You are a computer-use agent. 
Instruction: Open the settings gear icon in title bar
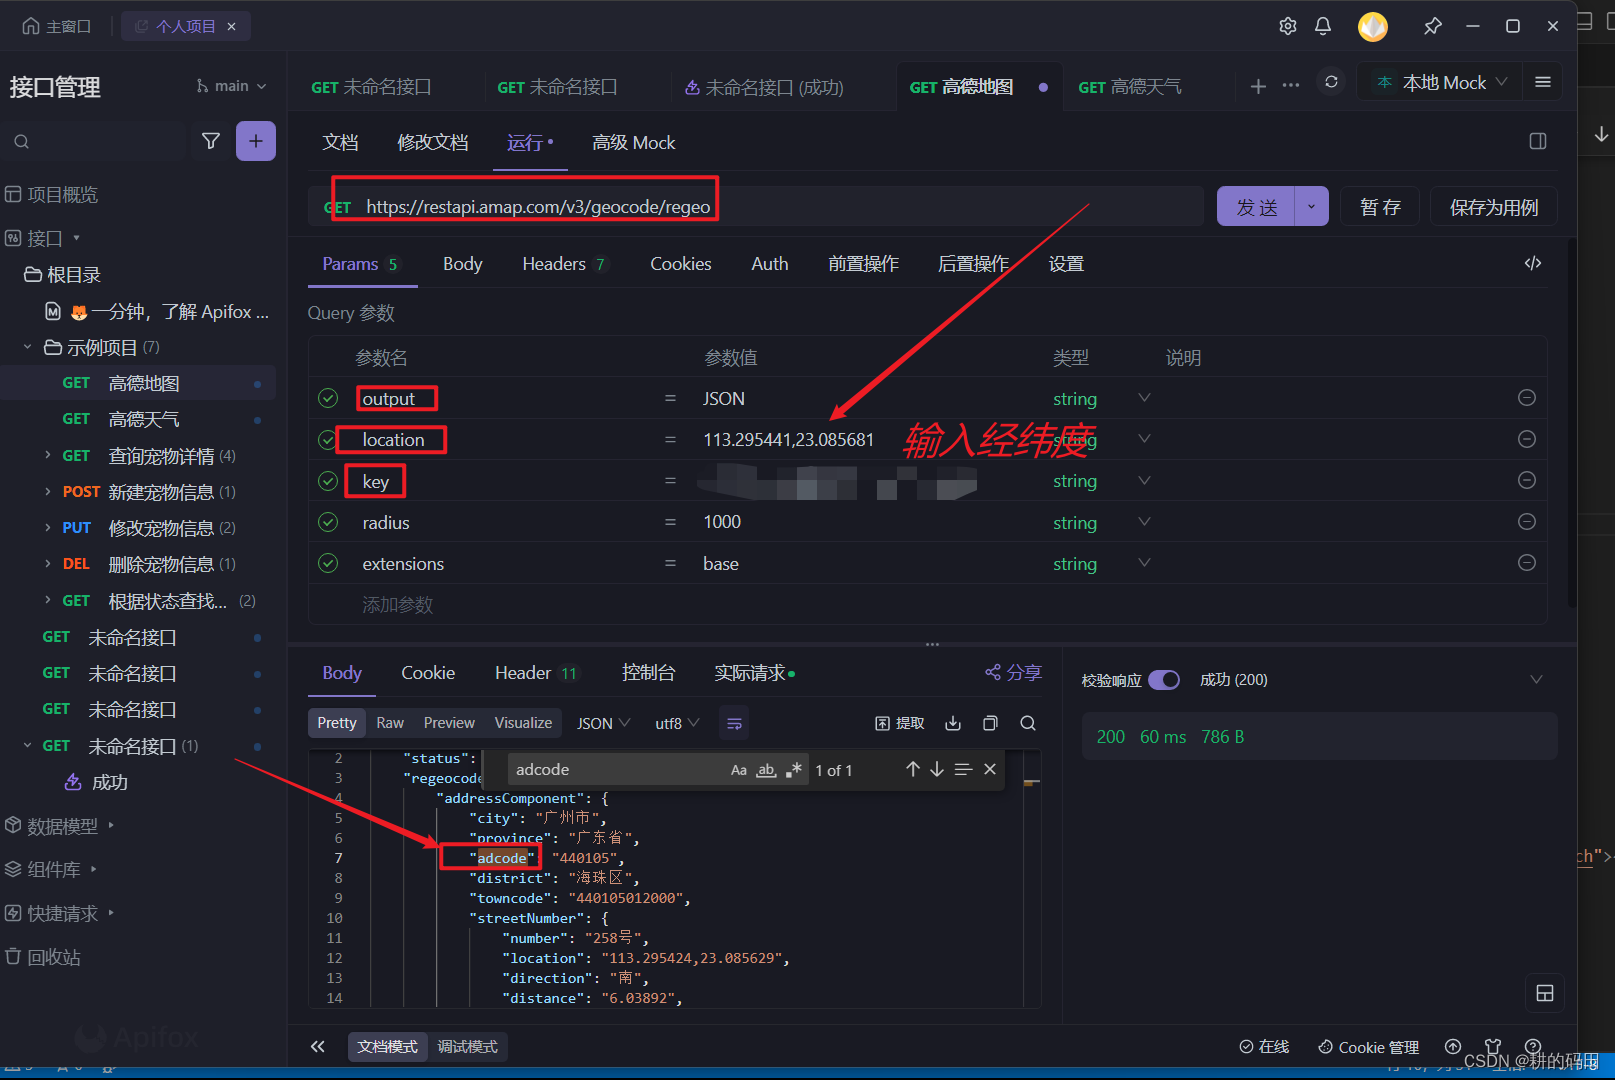tap(1288, 26)
